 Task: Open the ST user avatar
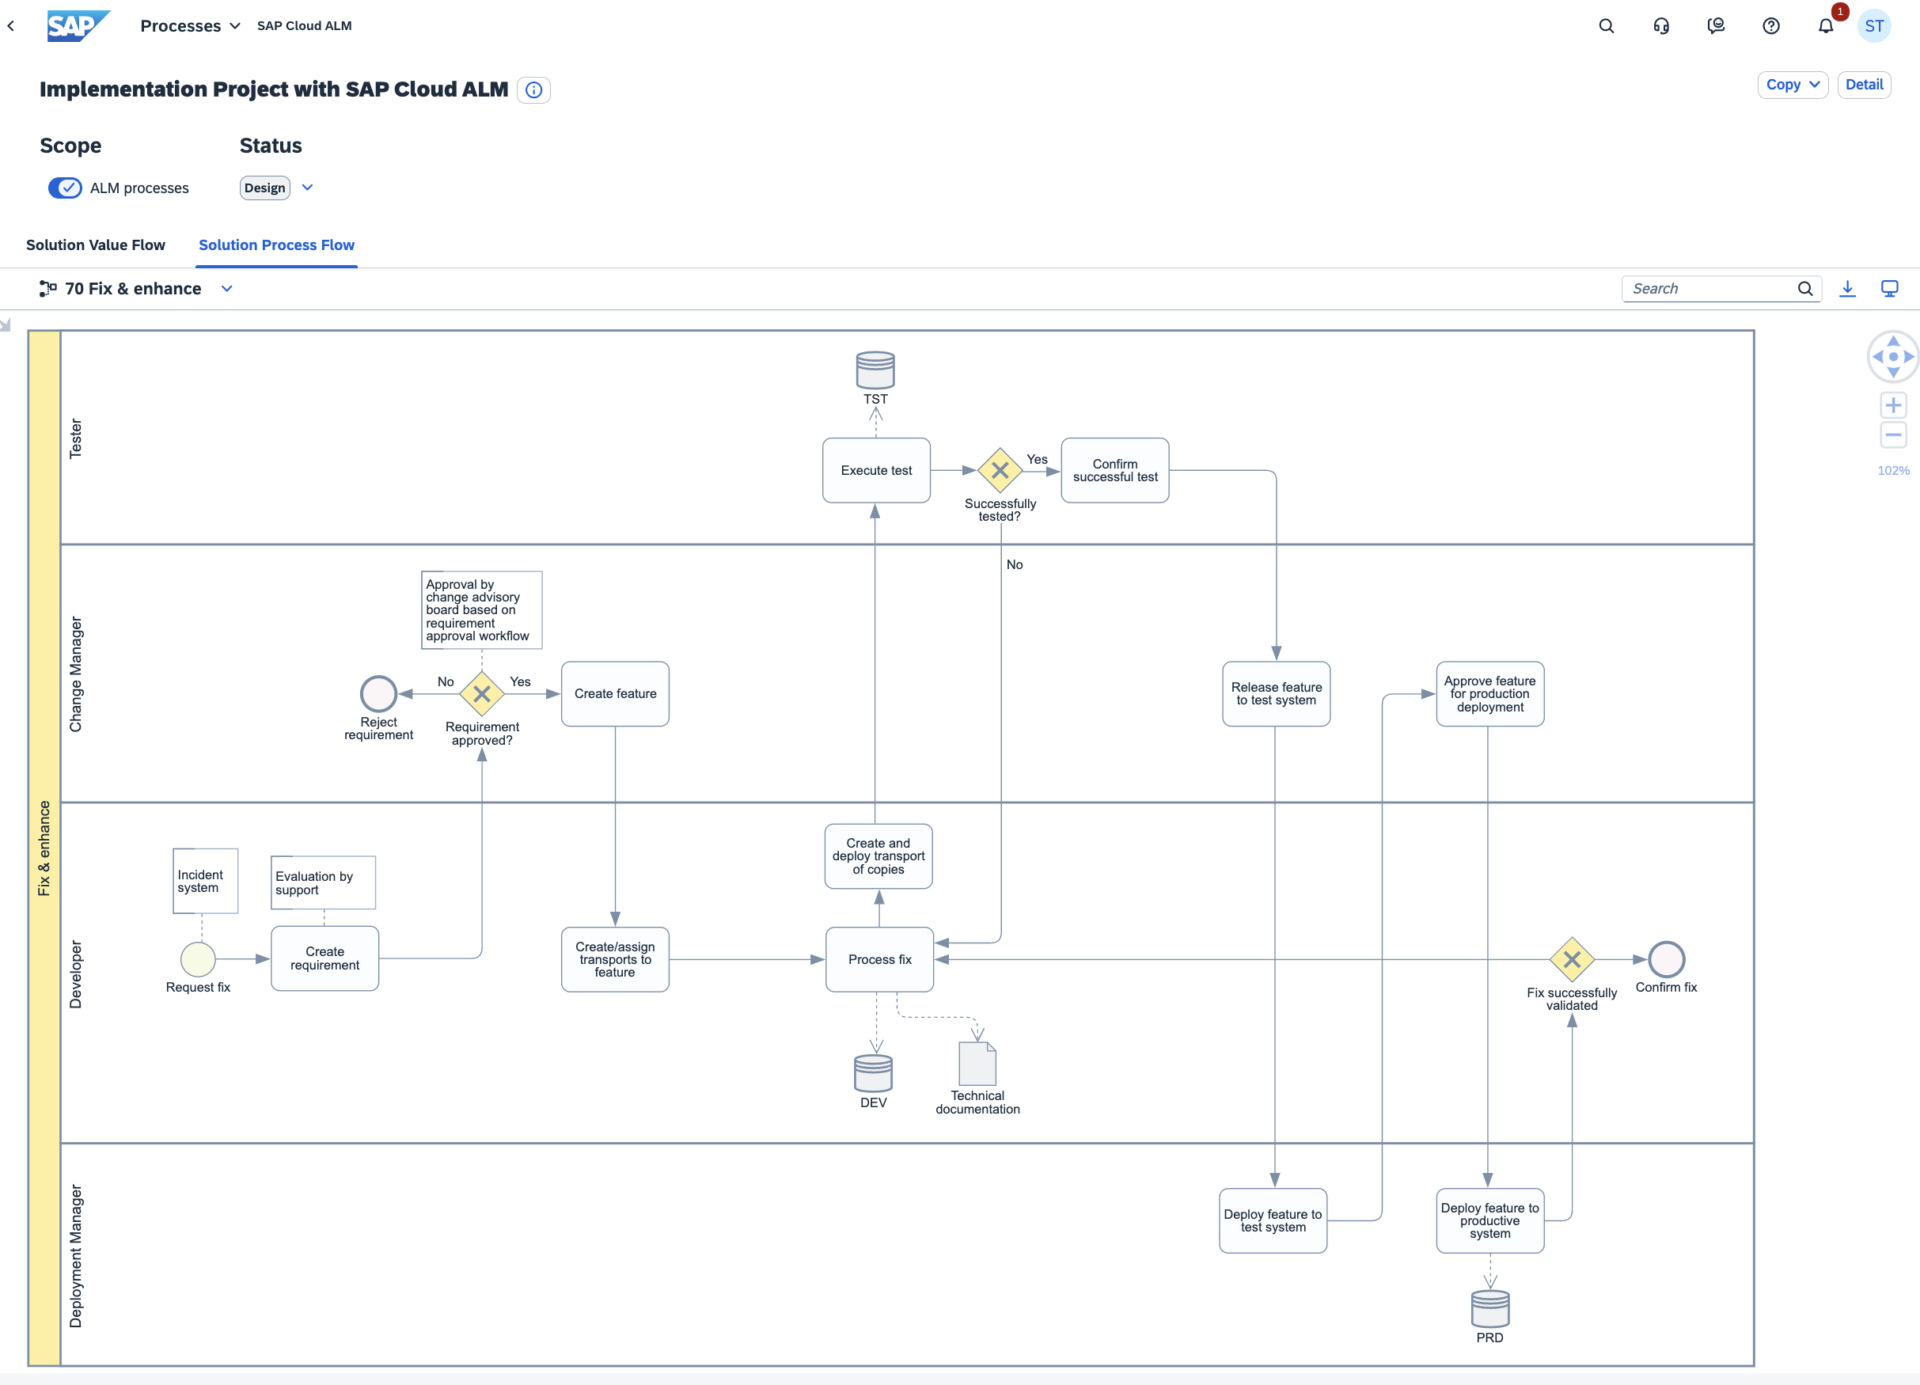[x=1874, y=26]
